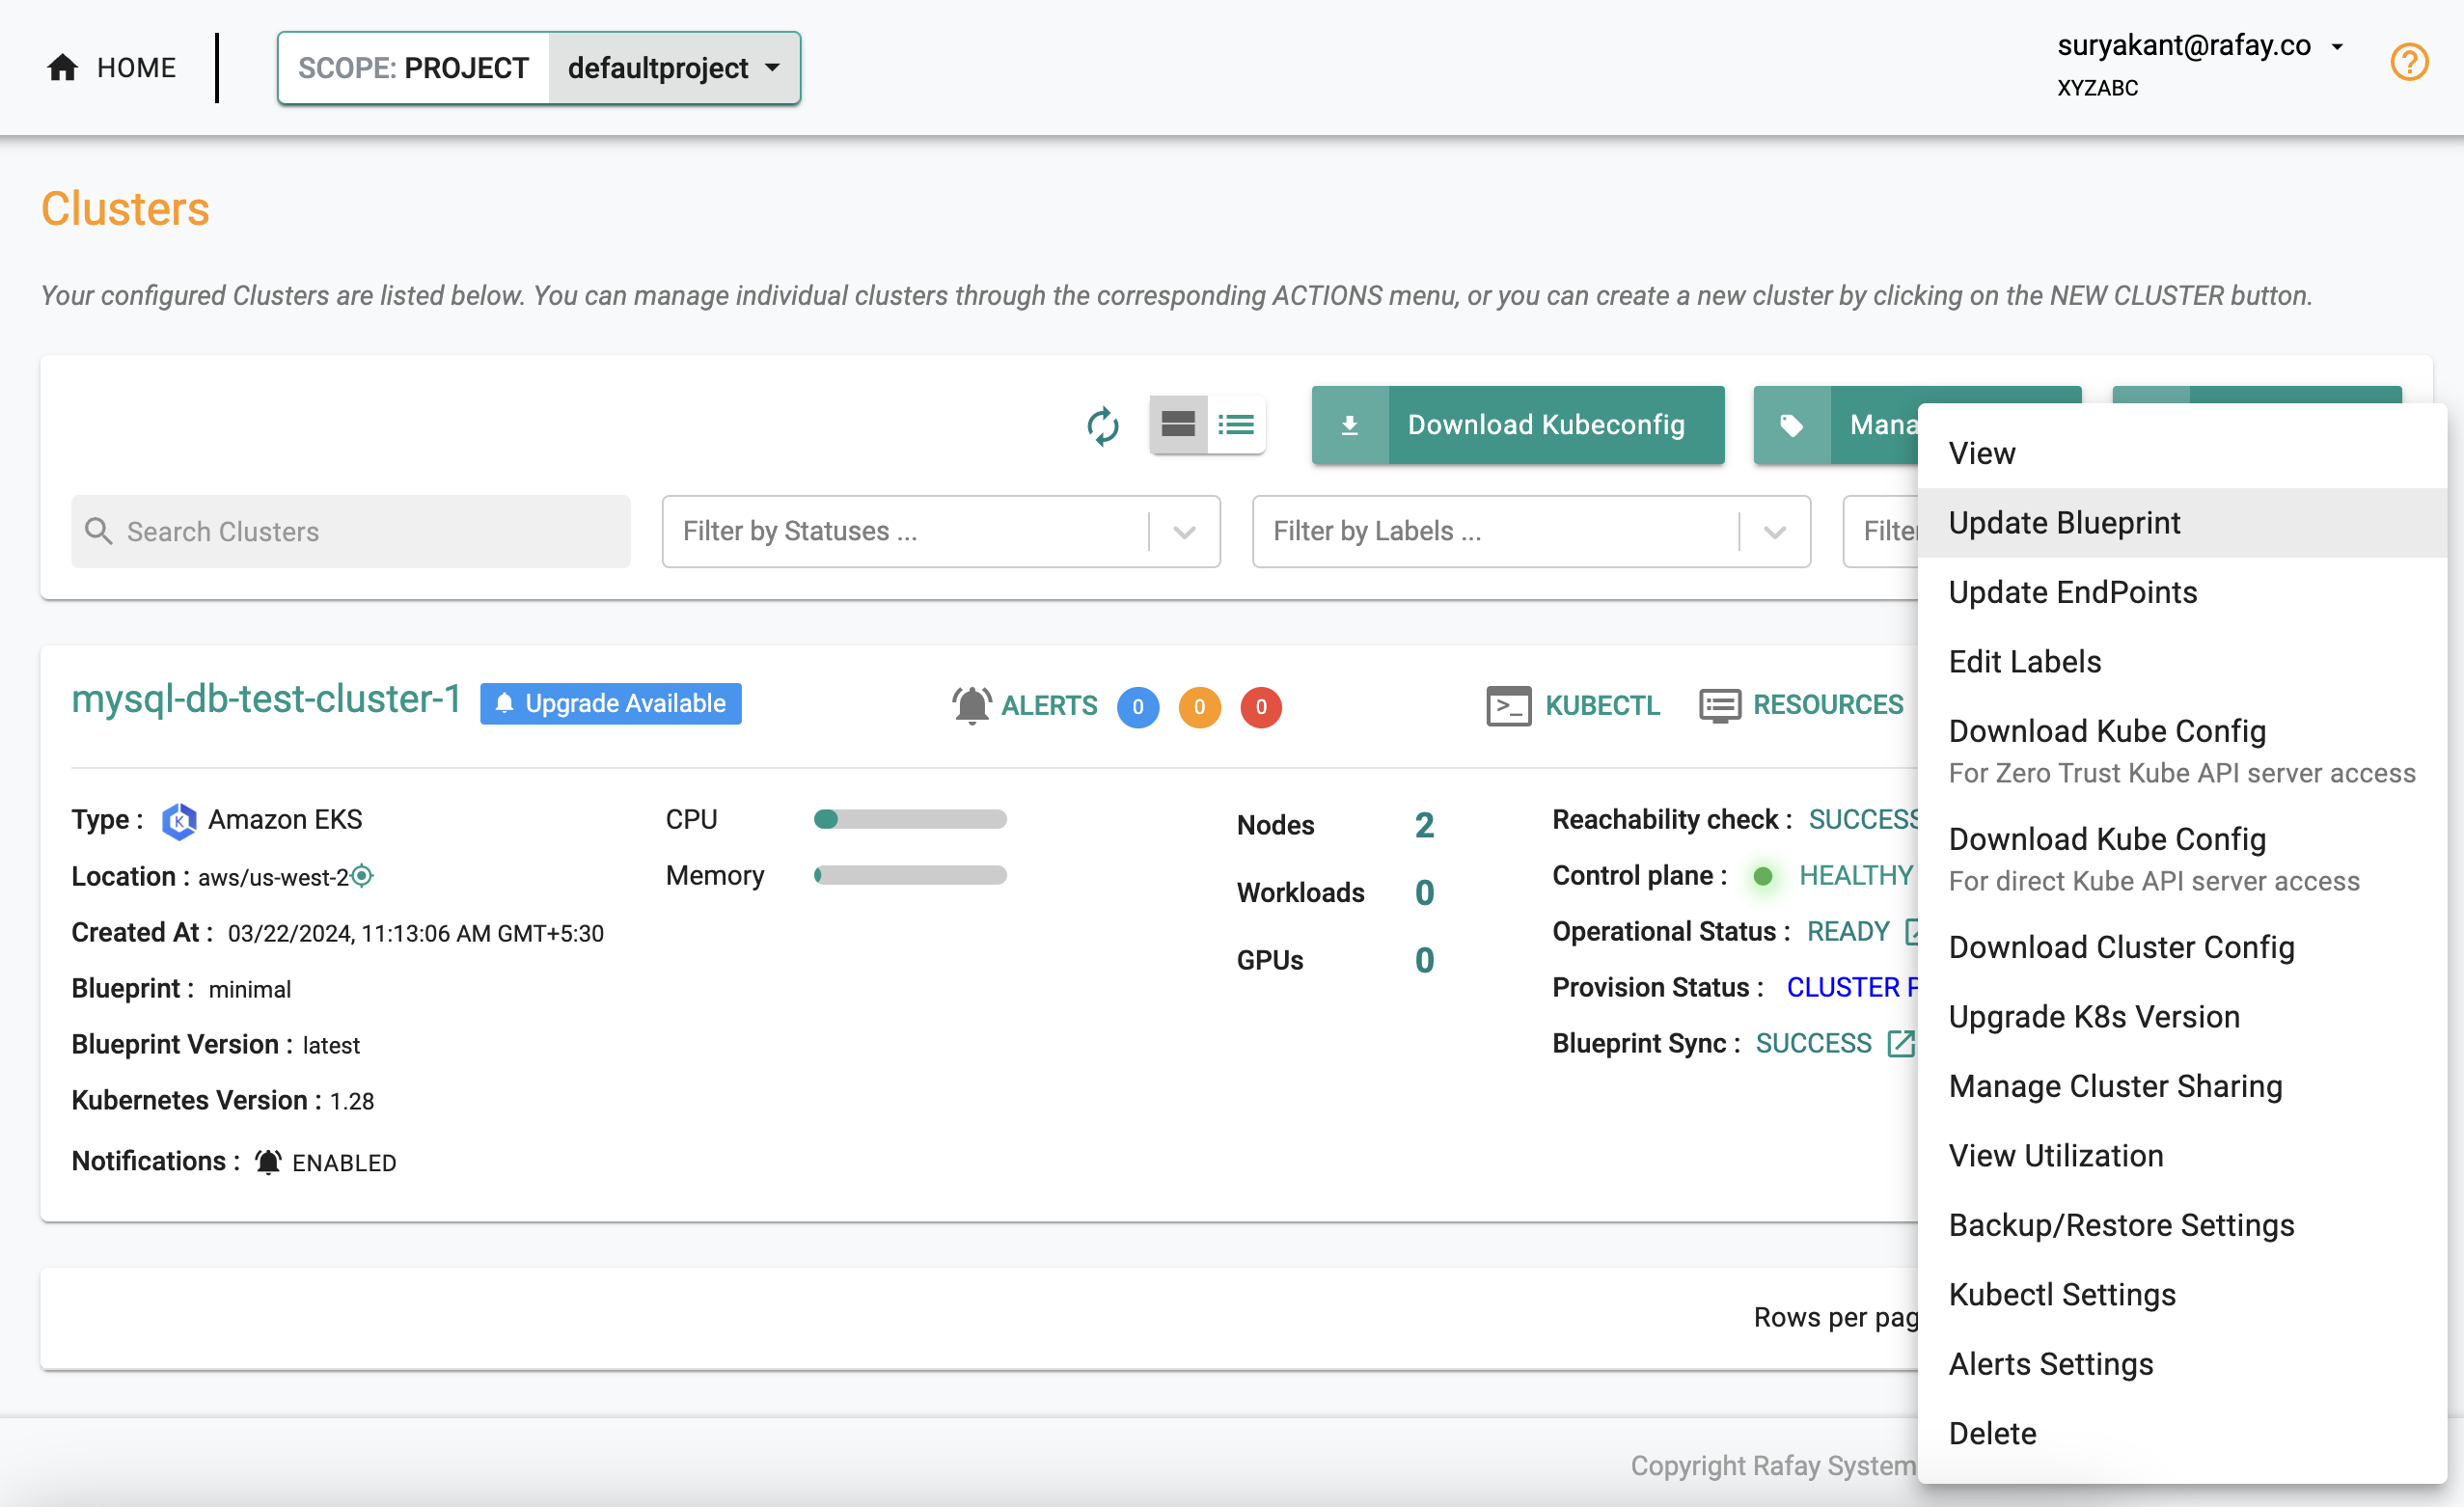Click the Reachability check SUCCESS value
The height and width of the screenshot is (1507, 2464).
coord(1863,819)
